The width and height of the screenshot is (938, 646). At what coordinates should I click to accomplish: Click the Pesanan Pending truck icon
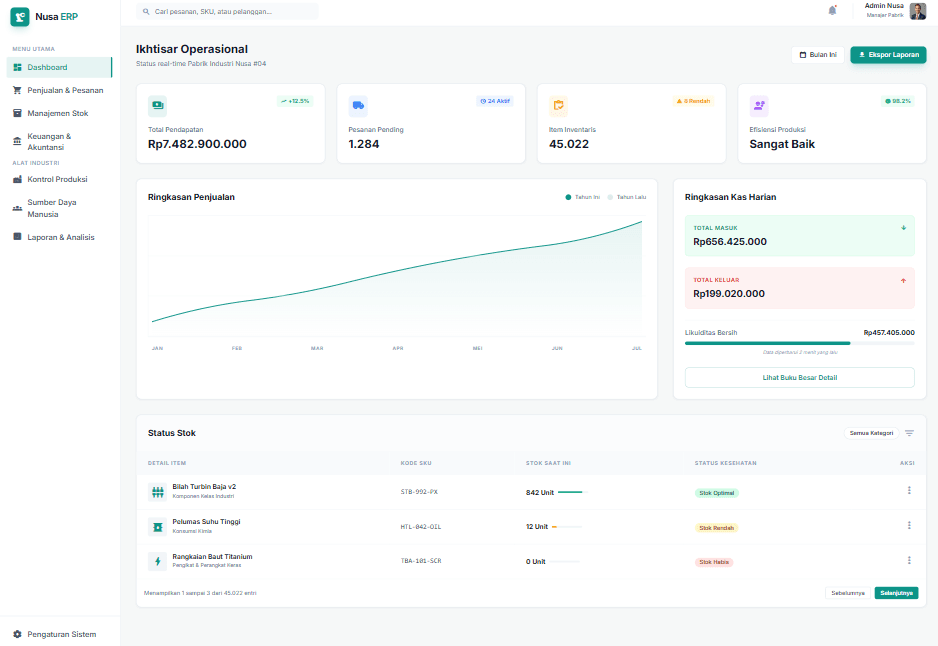point(357,103)
